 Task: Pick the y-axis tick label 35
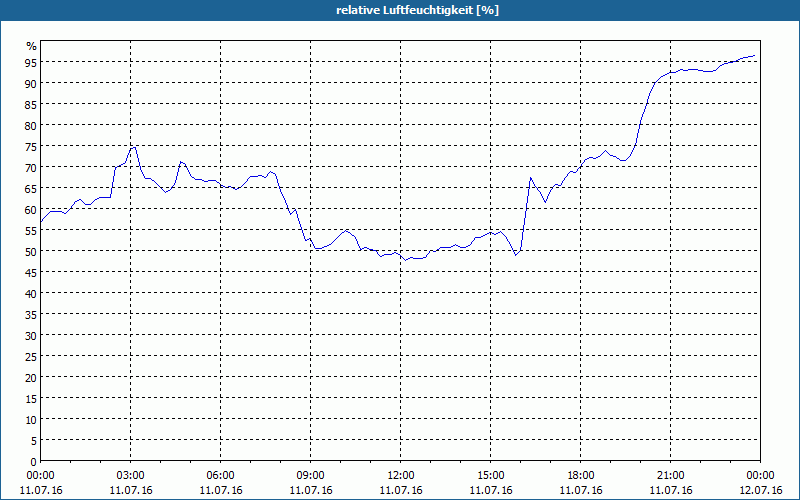31,315
